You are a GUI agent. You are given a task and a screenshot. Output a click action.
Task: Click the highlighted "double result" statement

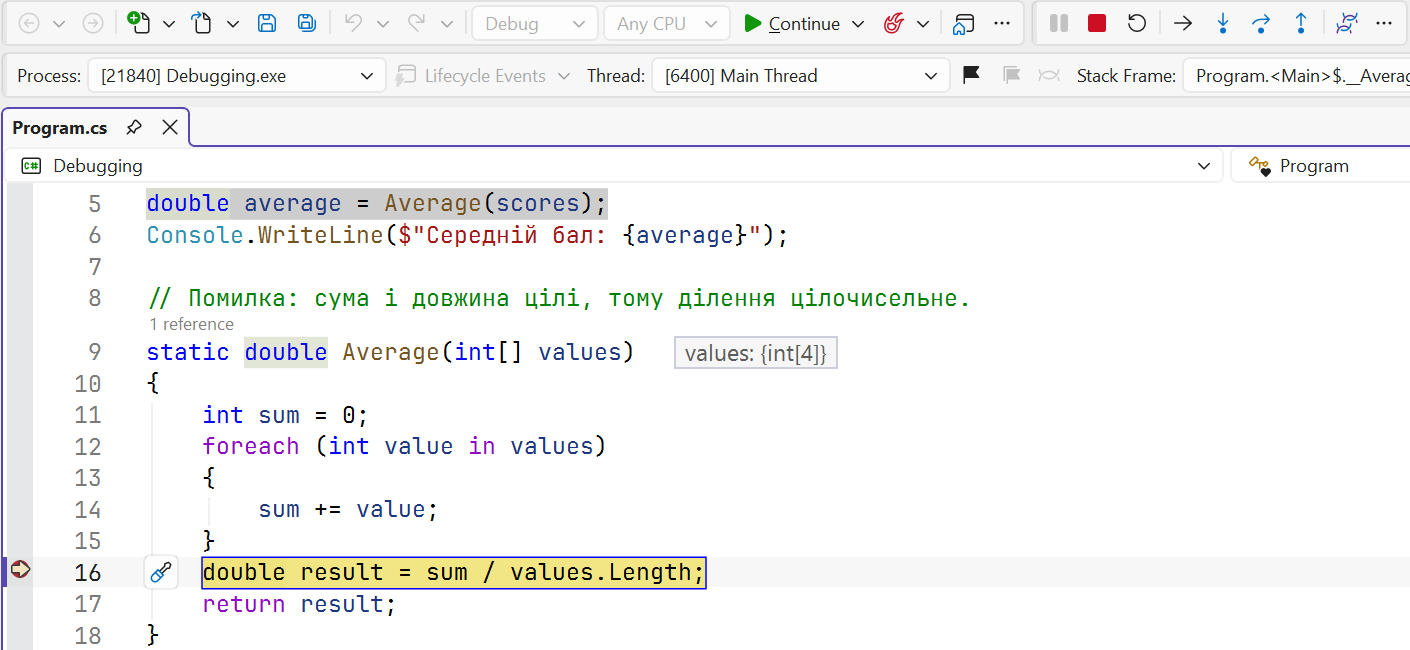(454, 573)
